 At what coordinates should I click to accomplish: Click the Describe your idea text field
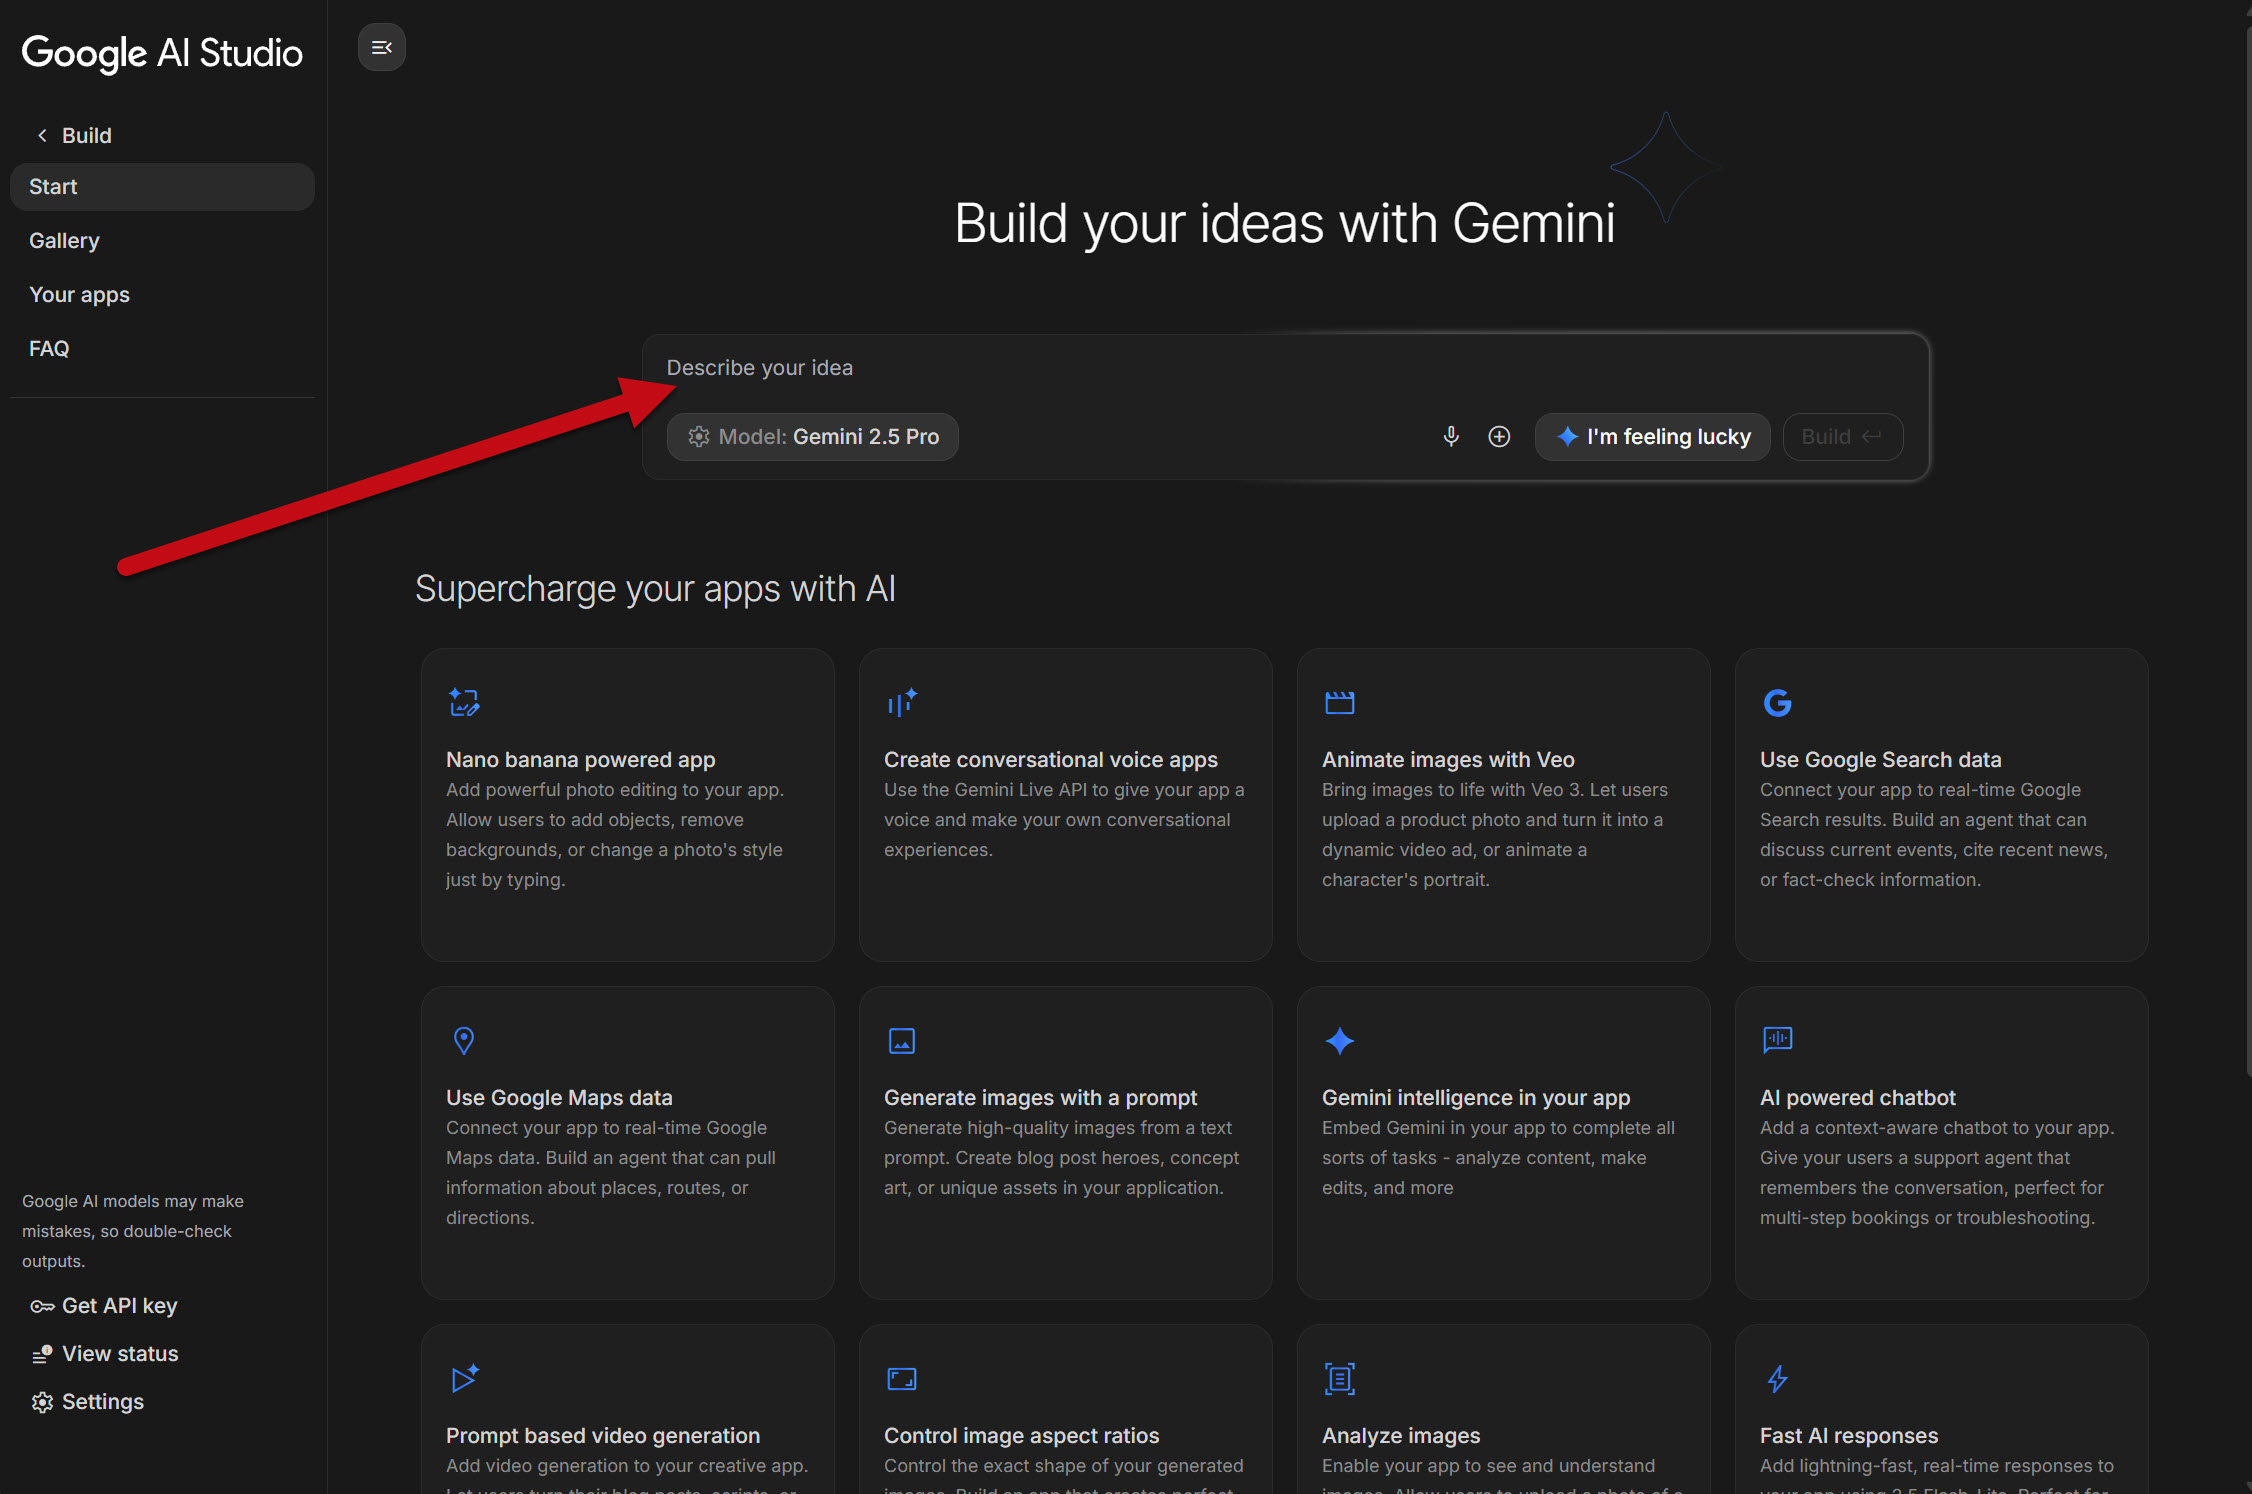1100,368
